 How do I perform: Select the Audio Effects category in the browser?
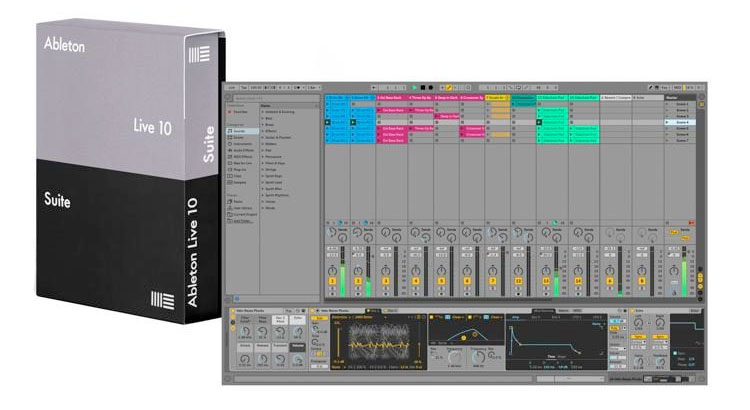242,150
